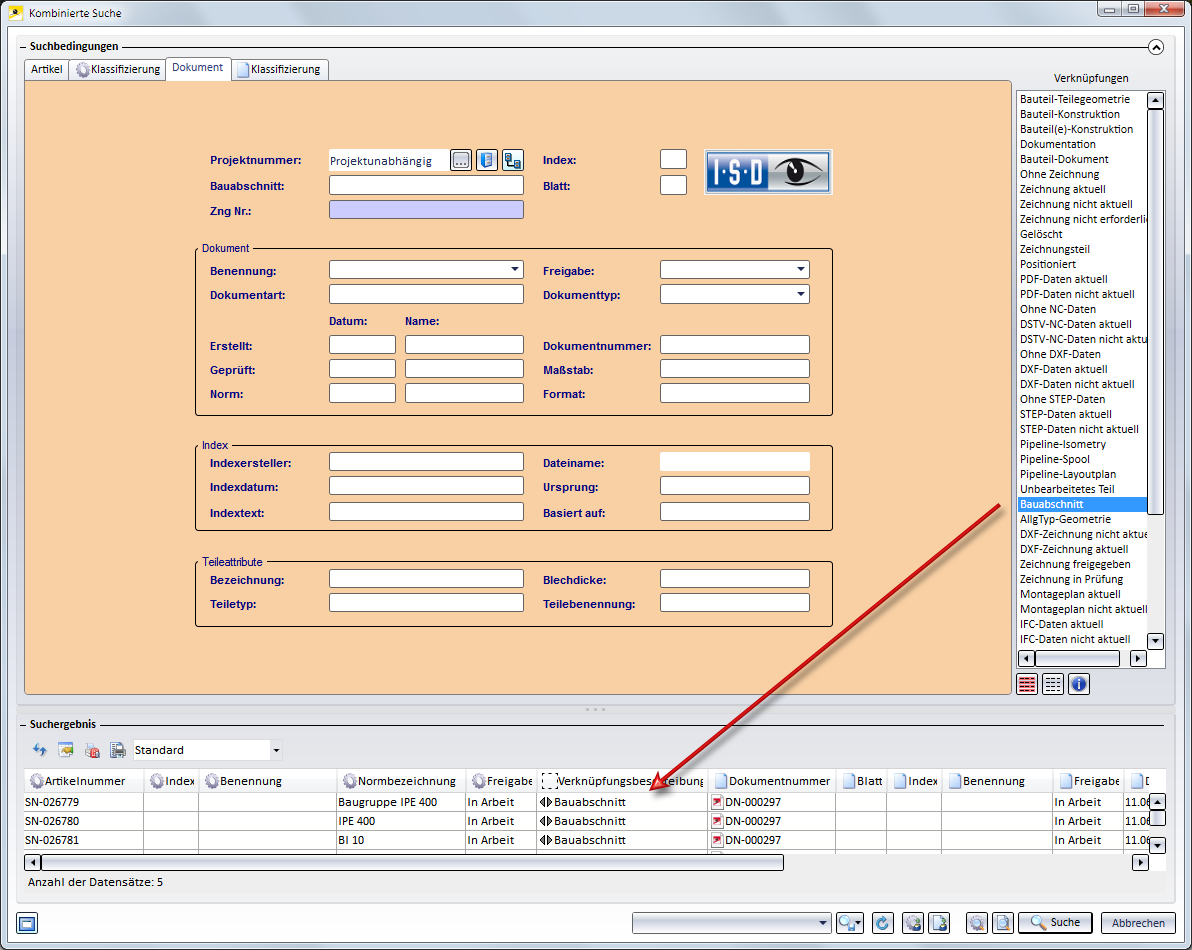Switch to Klassifizierung tab with document icon
Image resolution: width=1192 pixels, height=950 pixels.
pos(280,69)
